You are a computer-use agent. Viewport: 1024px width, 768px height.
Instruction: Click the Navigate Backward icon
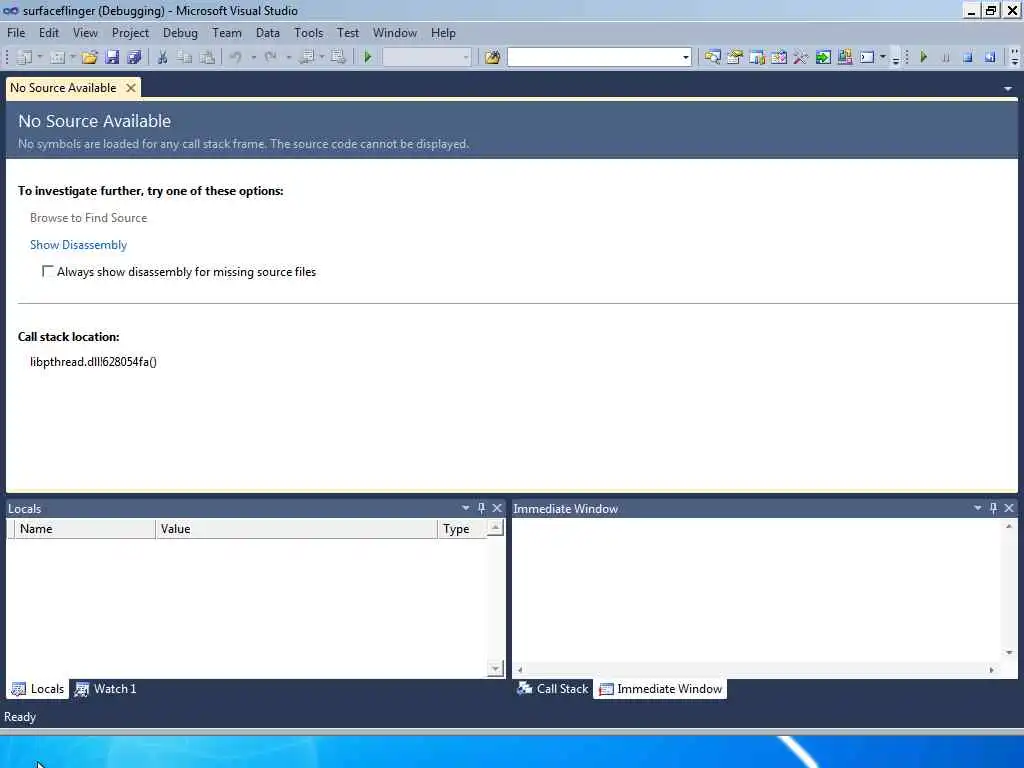[x=307, y=57]
